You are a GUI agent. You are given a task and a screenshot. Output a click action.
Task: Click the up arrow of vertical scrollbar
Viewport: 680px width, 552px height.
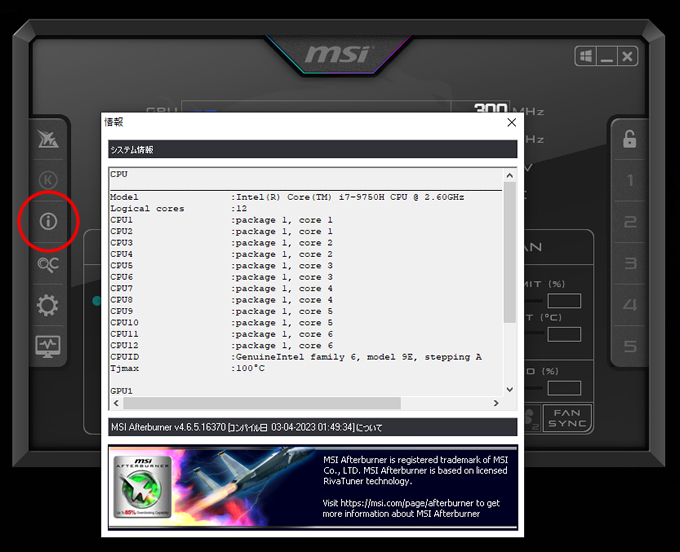510,176
